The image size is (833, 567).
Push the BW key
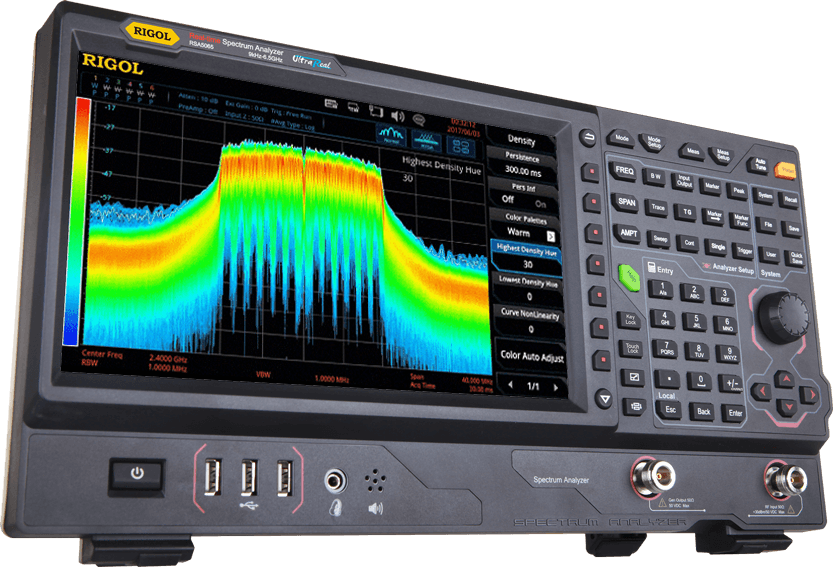(656, 176)
